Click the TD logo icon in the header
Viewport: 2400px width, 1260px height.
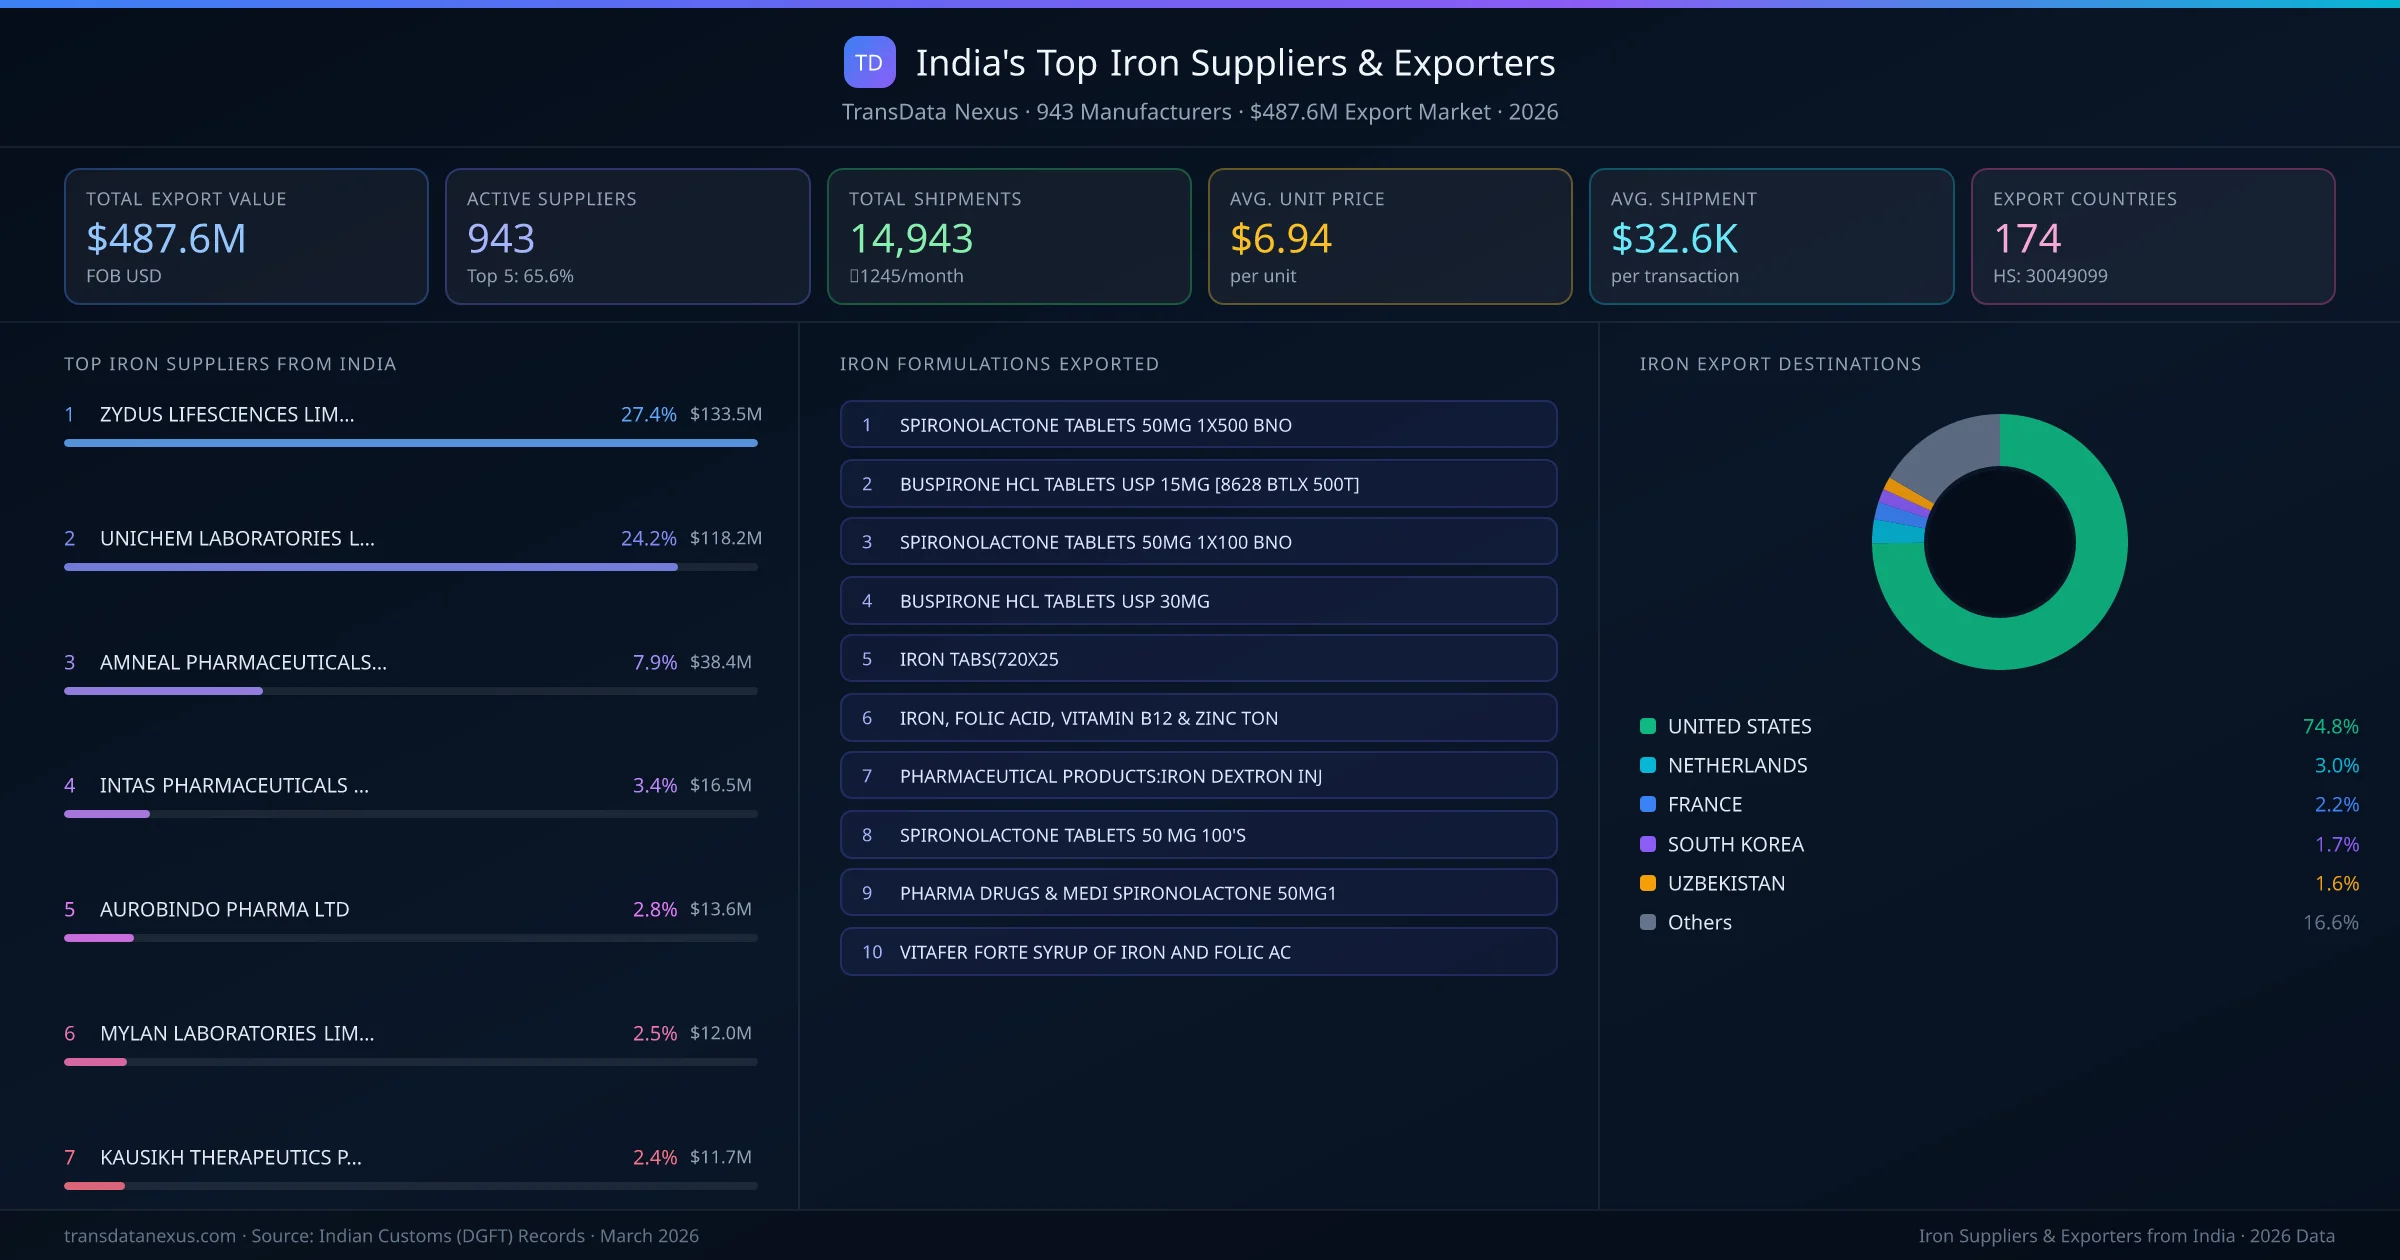869,62
